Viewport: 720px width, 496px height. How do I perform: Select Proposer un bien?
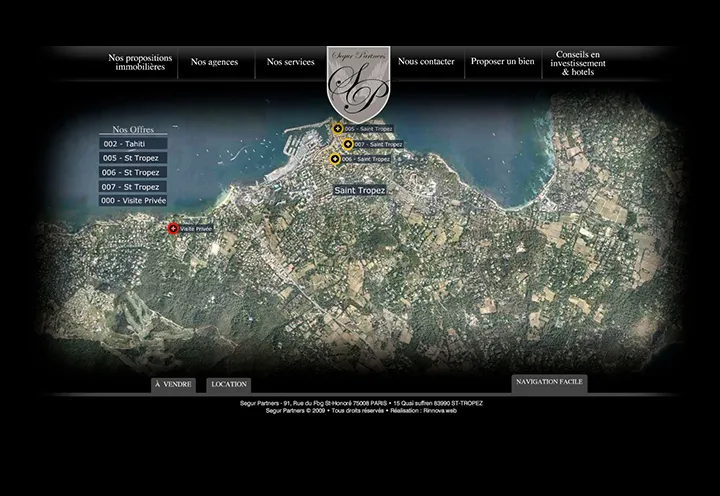[x=502, y=61]
